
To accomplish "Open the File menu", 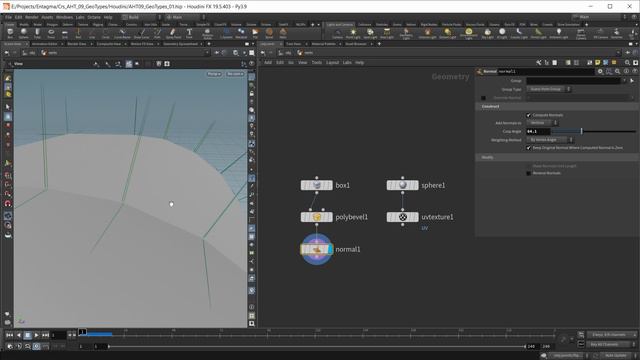I will [x=8, y=17].
